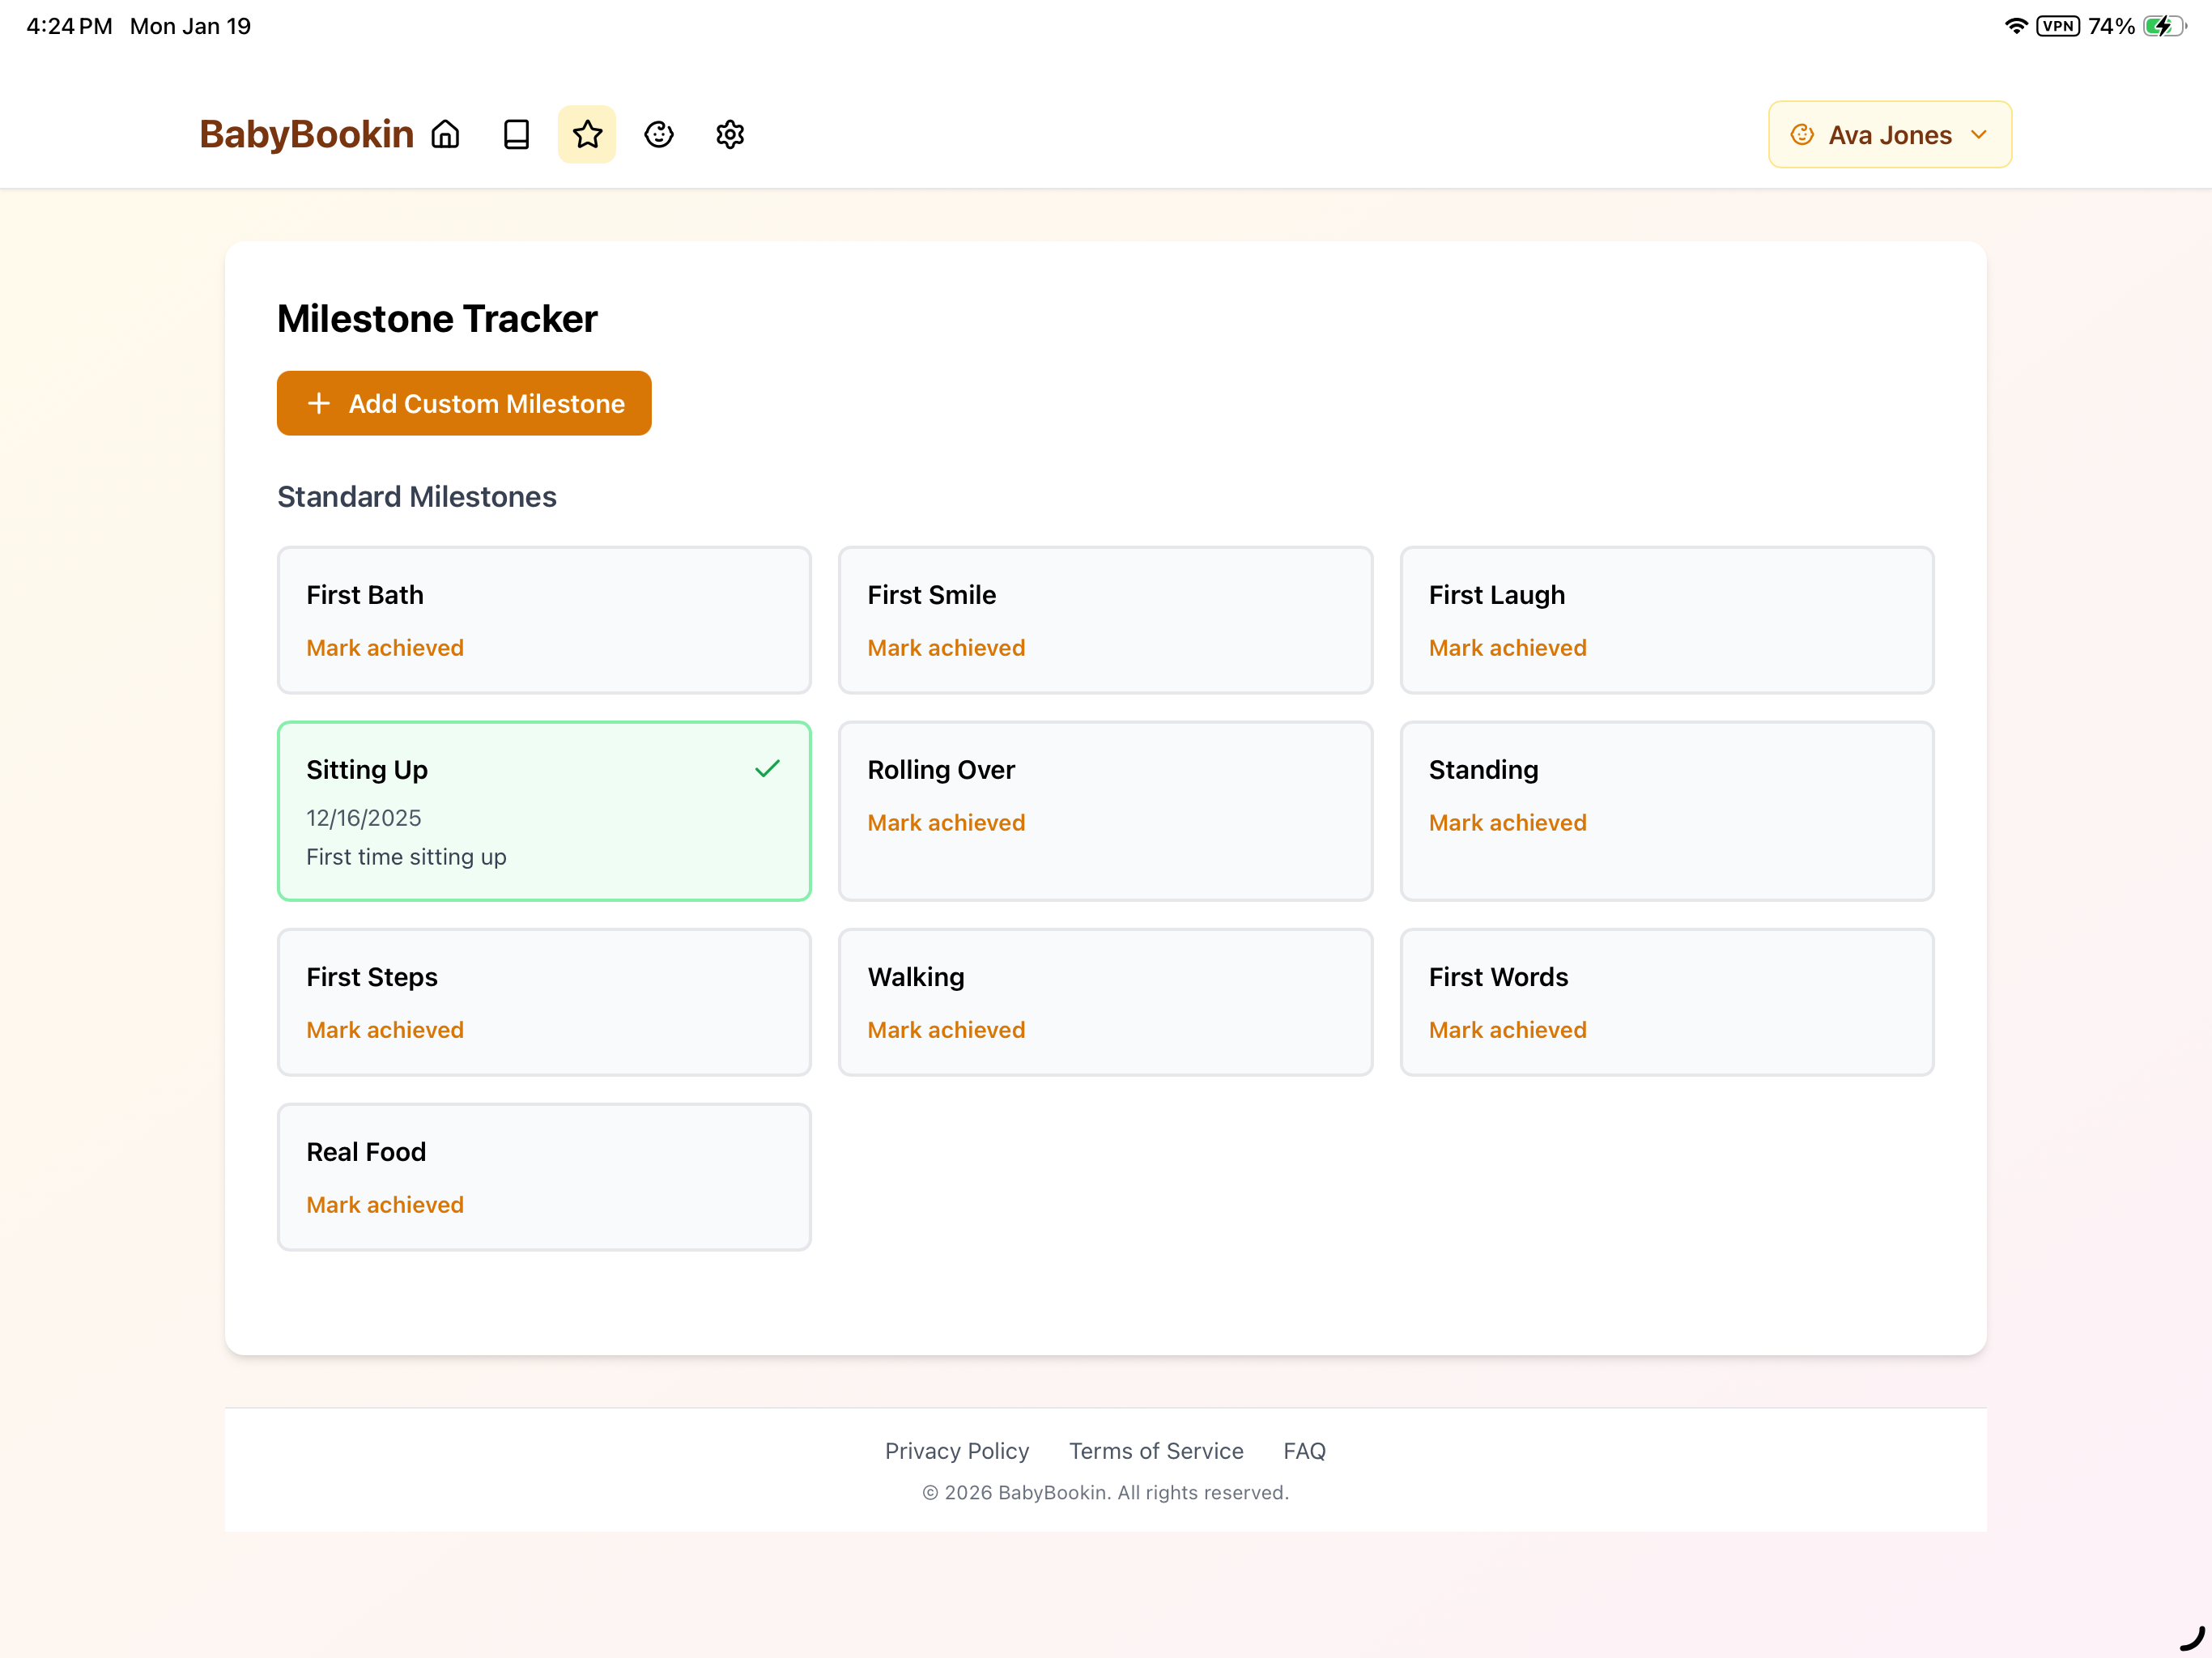Open the settings gear icon

click(730, 134)
